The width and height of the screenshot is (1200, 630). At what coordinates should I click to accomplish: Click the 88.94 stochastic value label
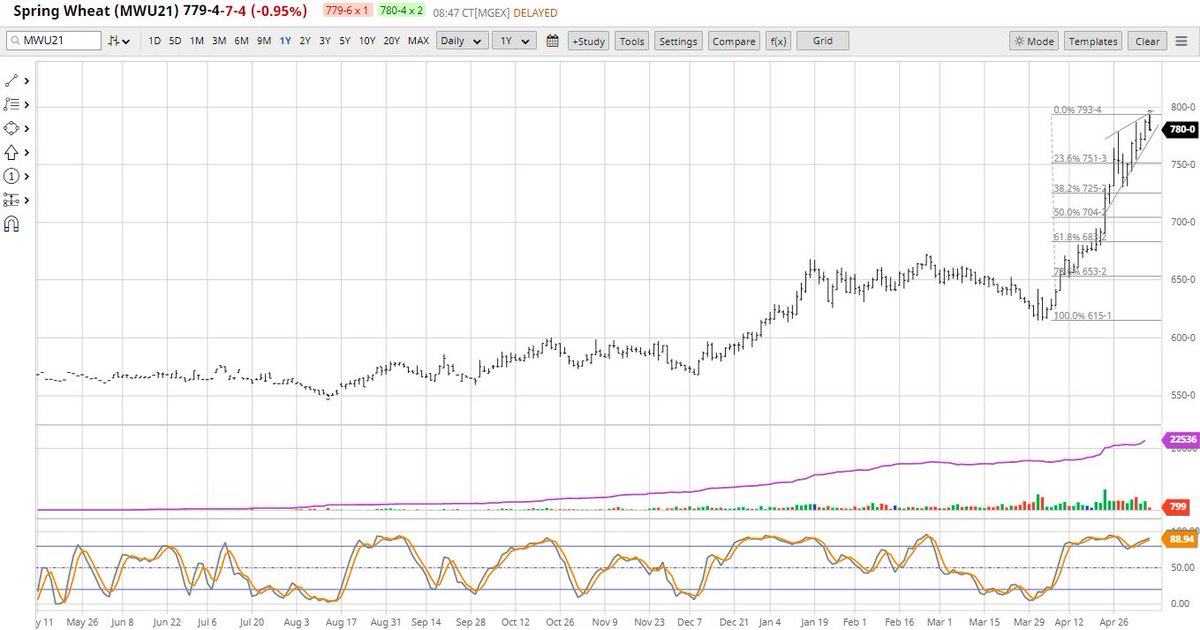pyautogui.click(x=1180, y=539)
